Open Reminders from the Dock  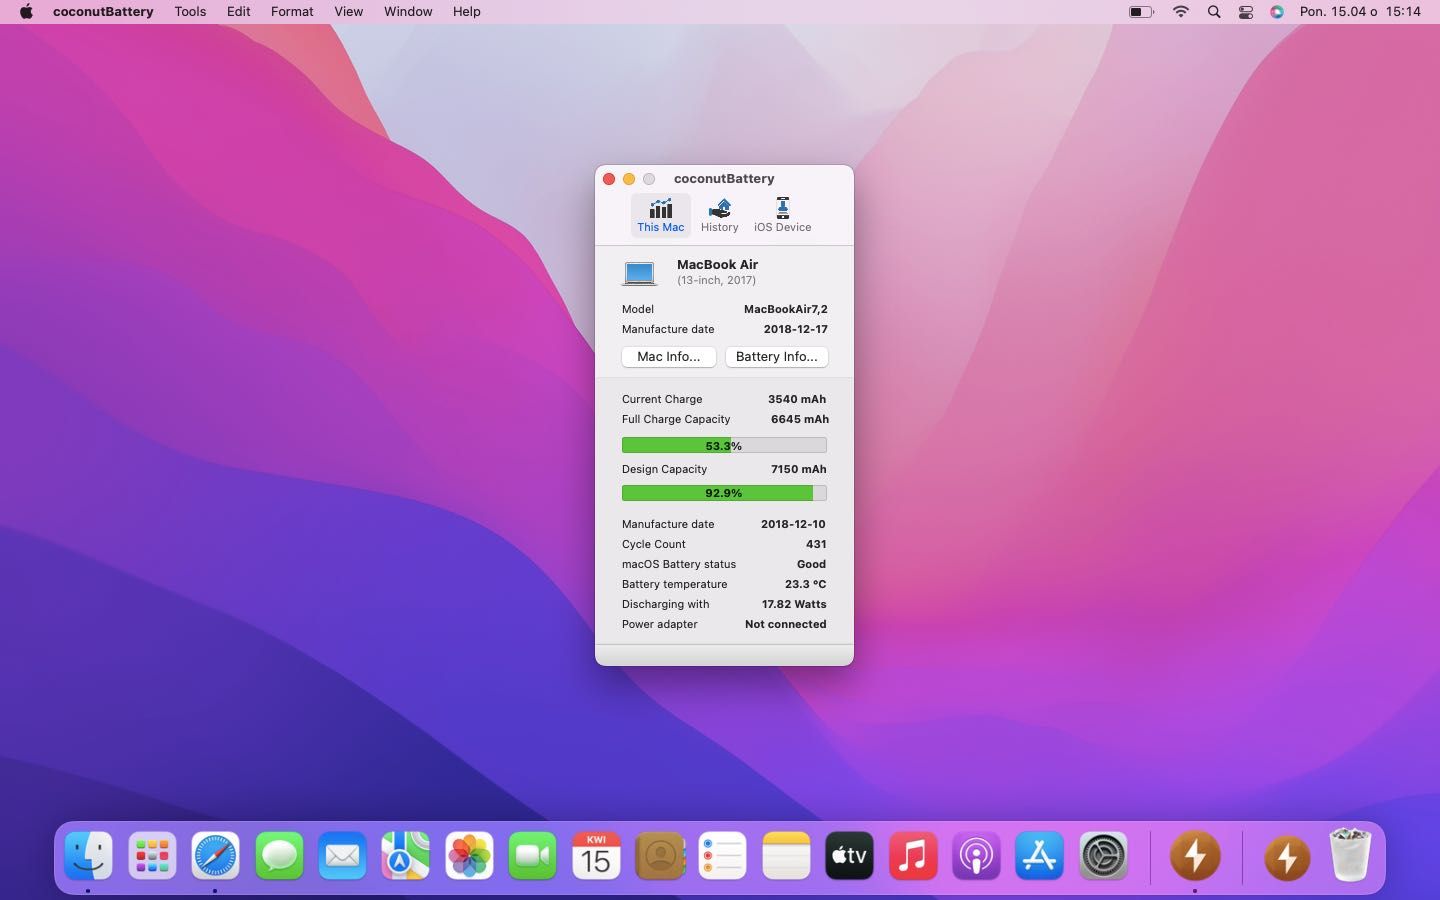click(722, 856)
